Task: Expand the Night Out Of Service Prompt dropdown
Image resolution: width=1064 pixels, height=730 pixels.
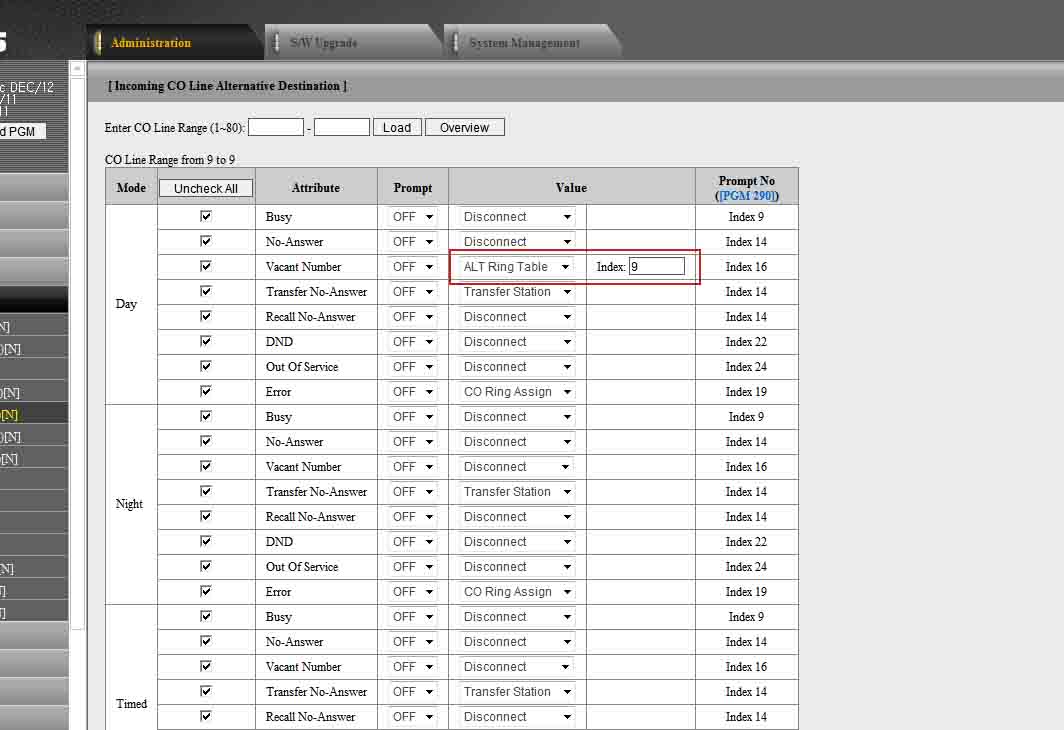Action: point(413,567)
